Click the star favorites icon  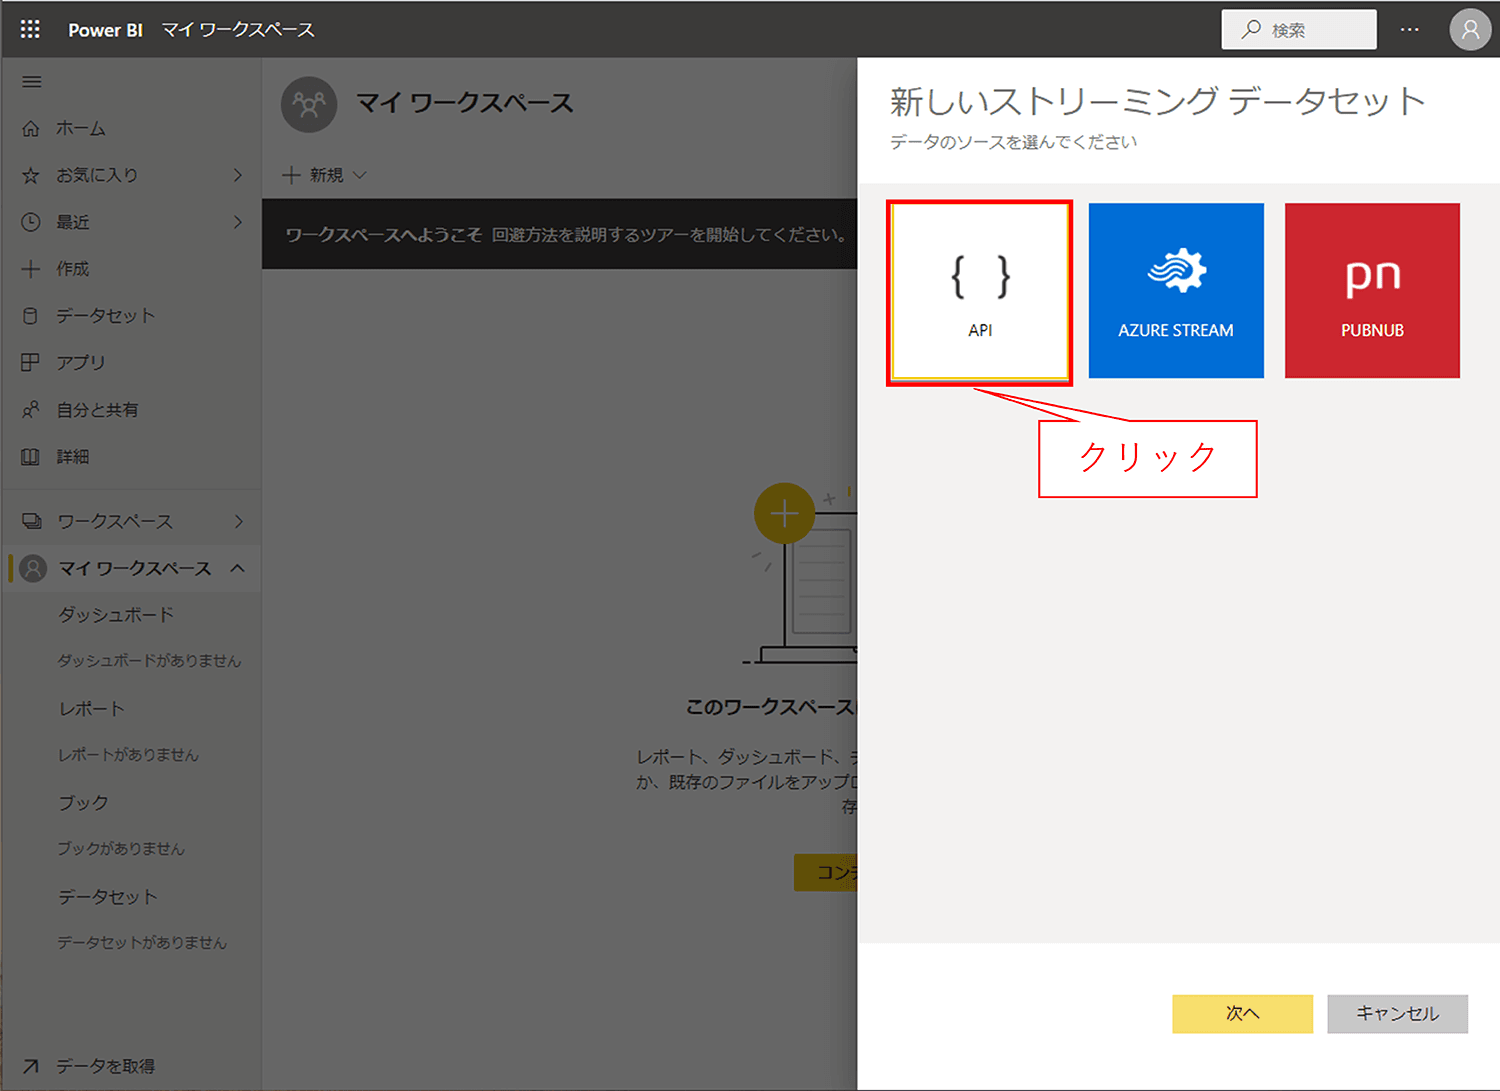[31, 175]
